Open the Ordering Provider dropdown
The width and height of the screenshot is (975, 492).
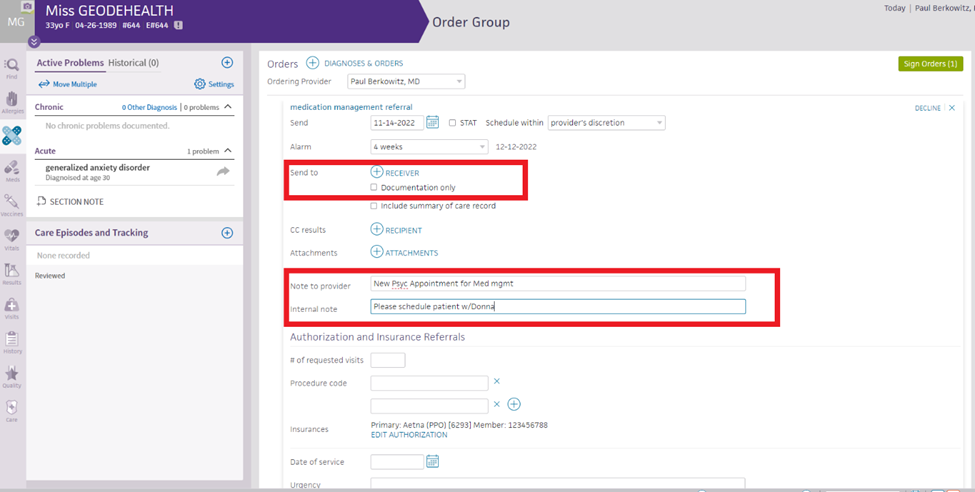[406, 81]
